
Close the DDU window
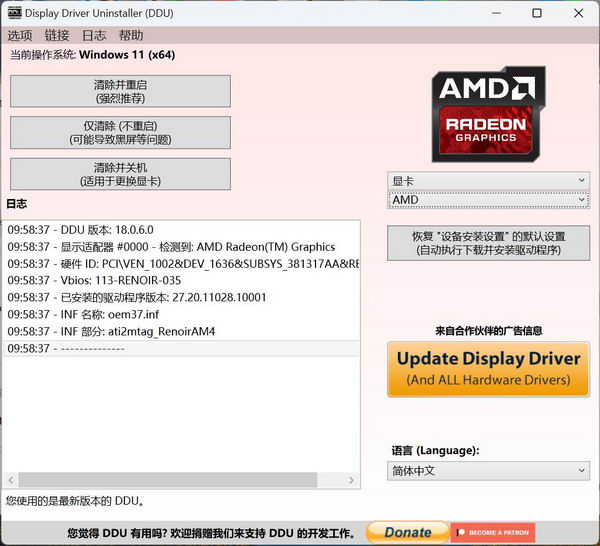click(578, 13)
